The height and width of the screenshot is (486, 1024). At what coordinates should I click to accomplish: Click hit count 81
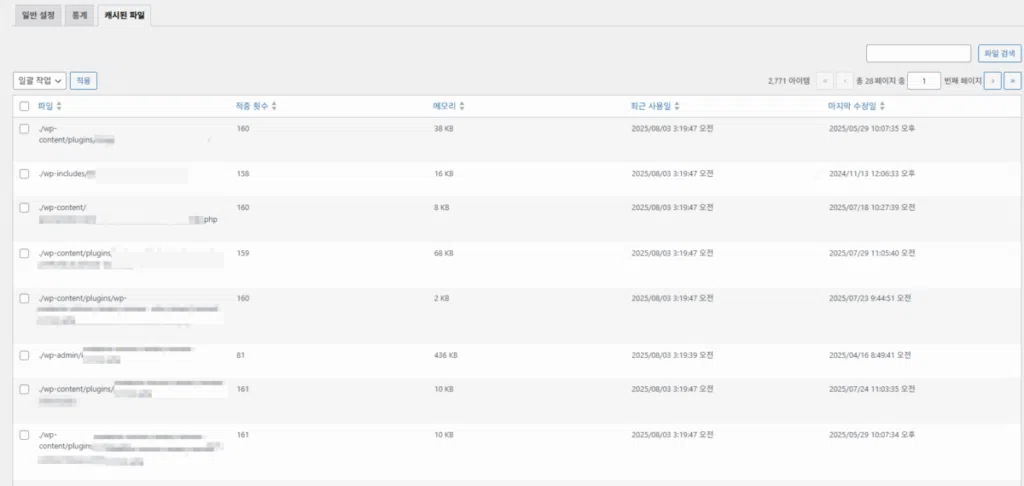pyautogui.click(x=241, y=355)
